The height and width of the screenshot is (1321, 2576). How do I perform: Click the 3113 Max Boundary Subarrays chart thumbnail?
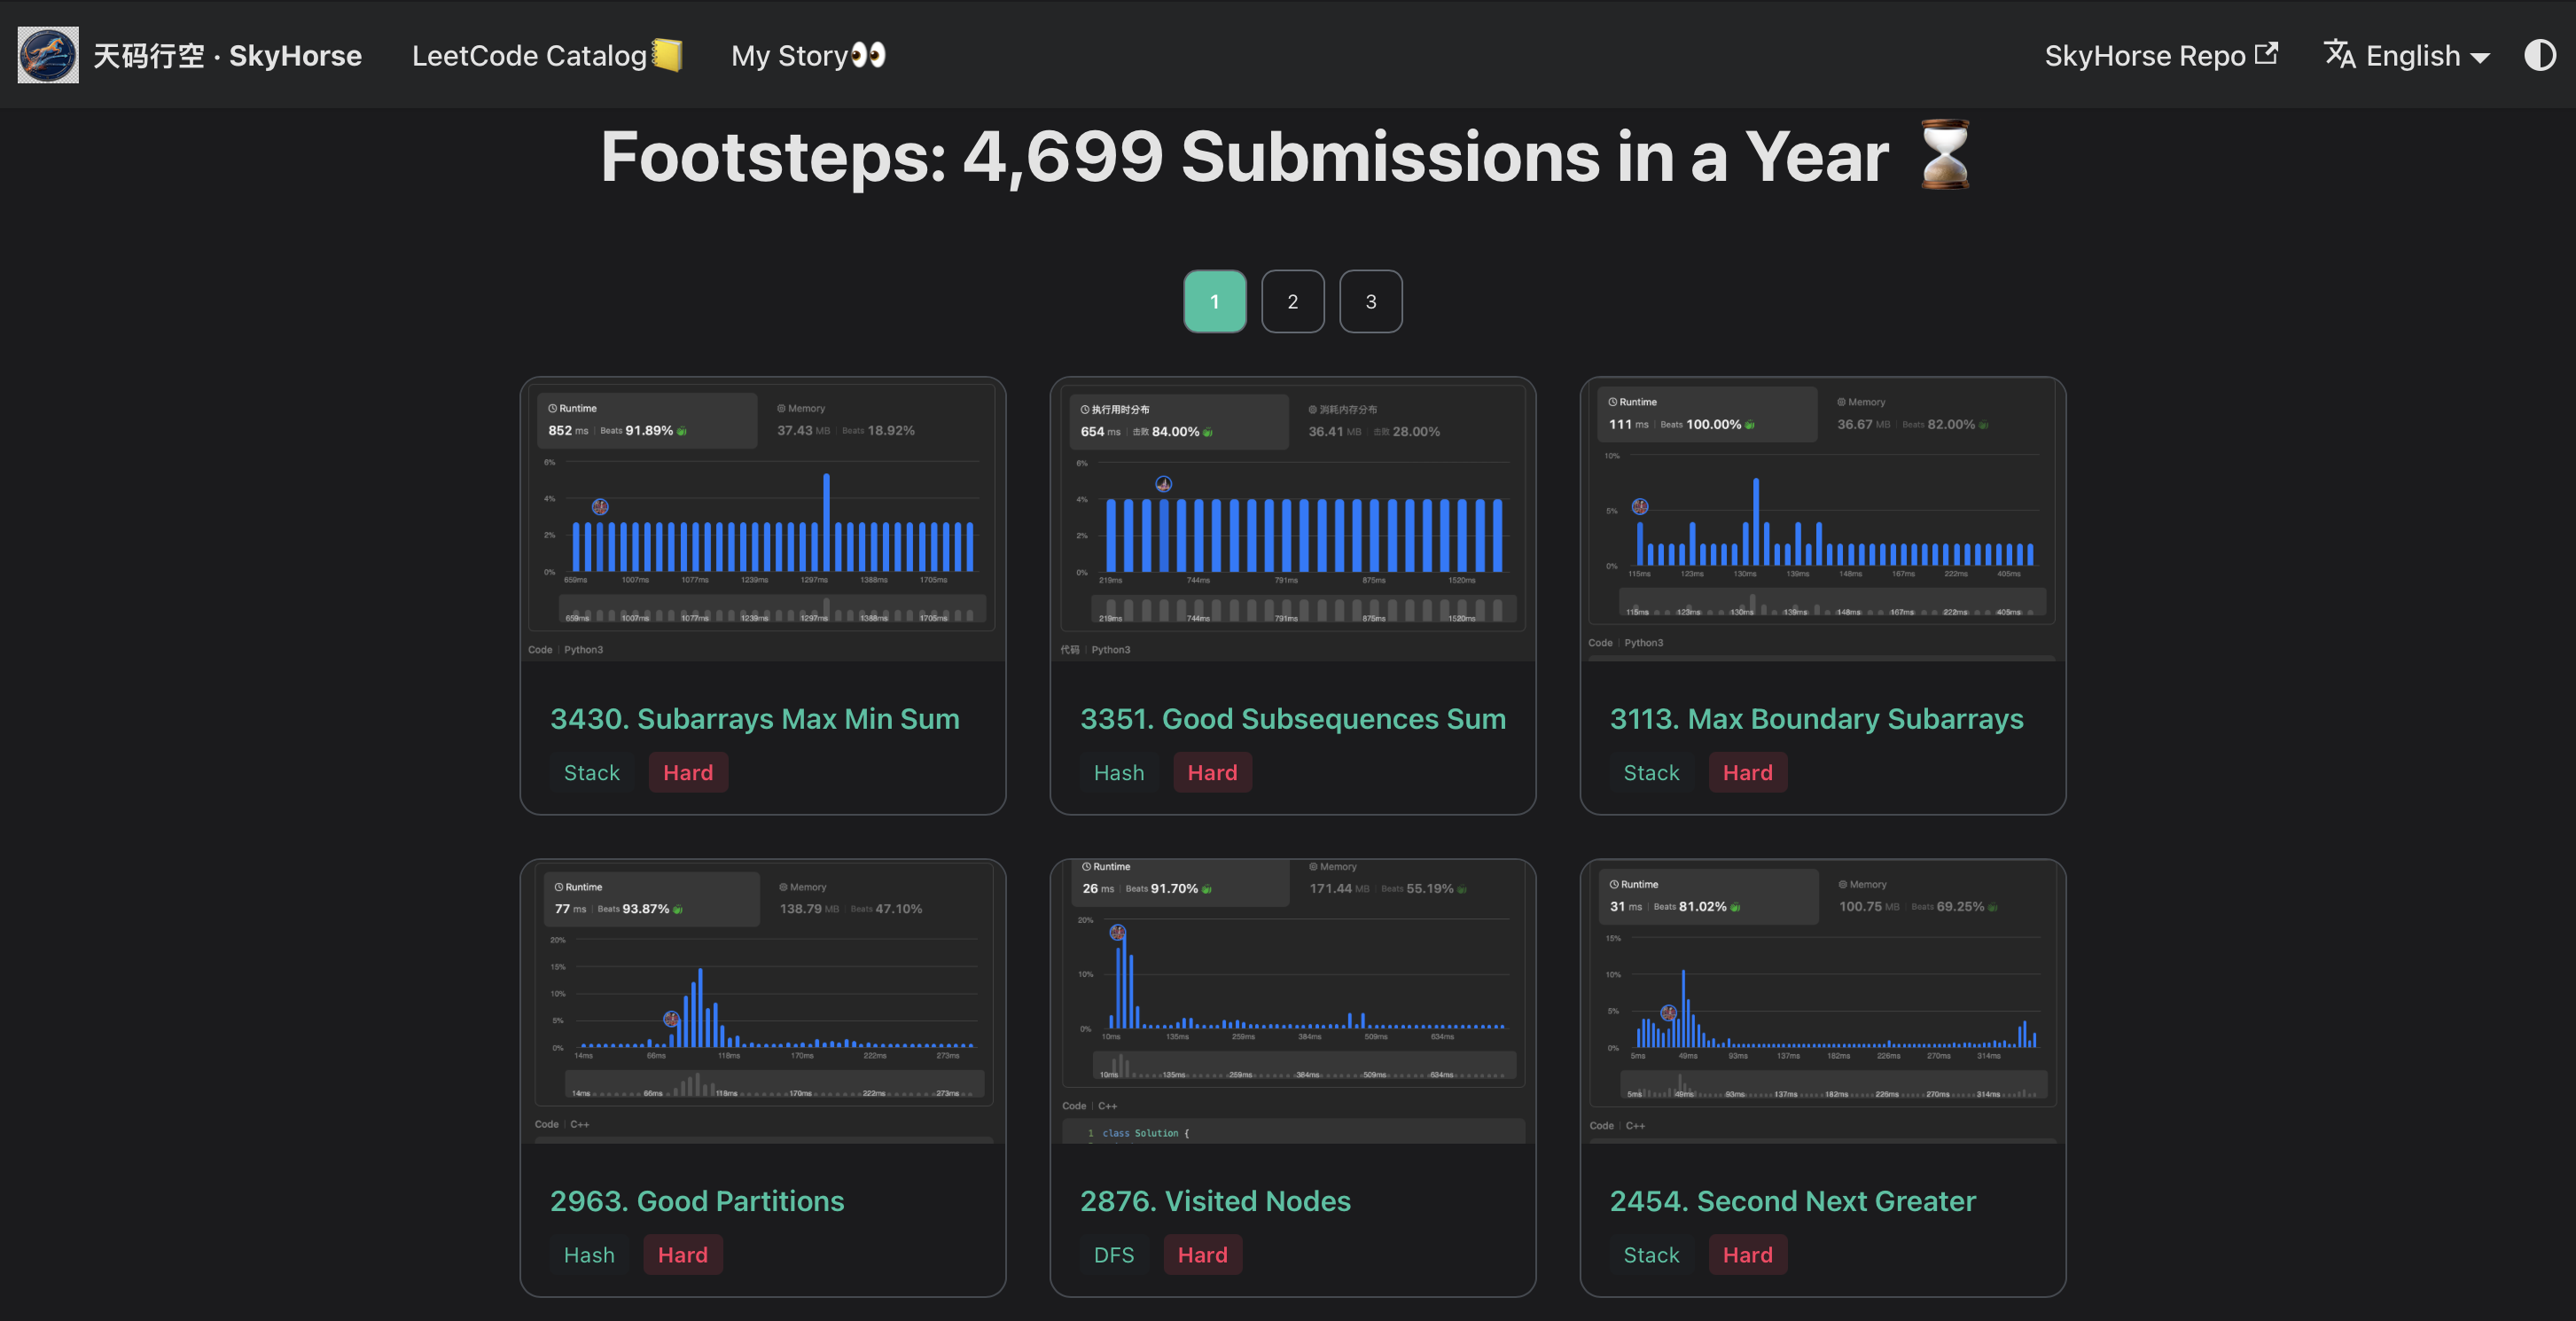click(1822, 519)
